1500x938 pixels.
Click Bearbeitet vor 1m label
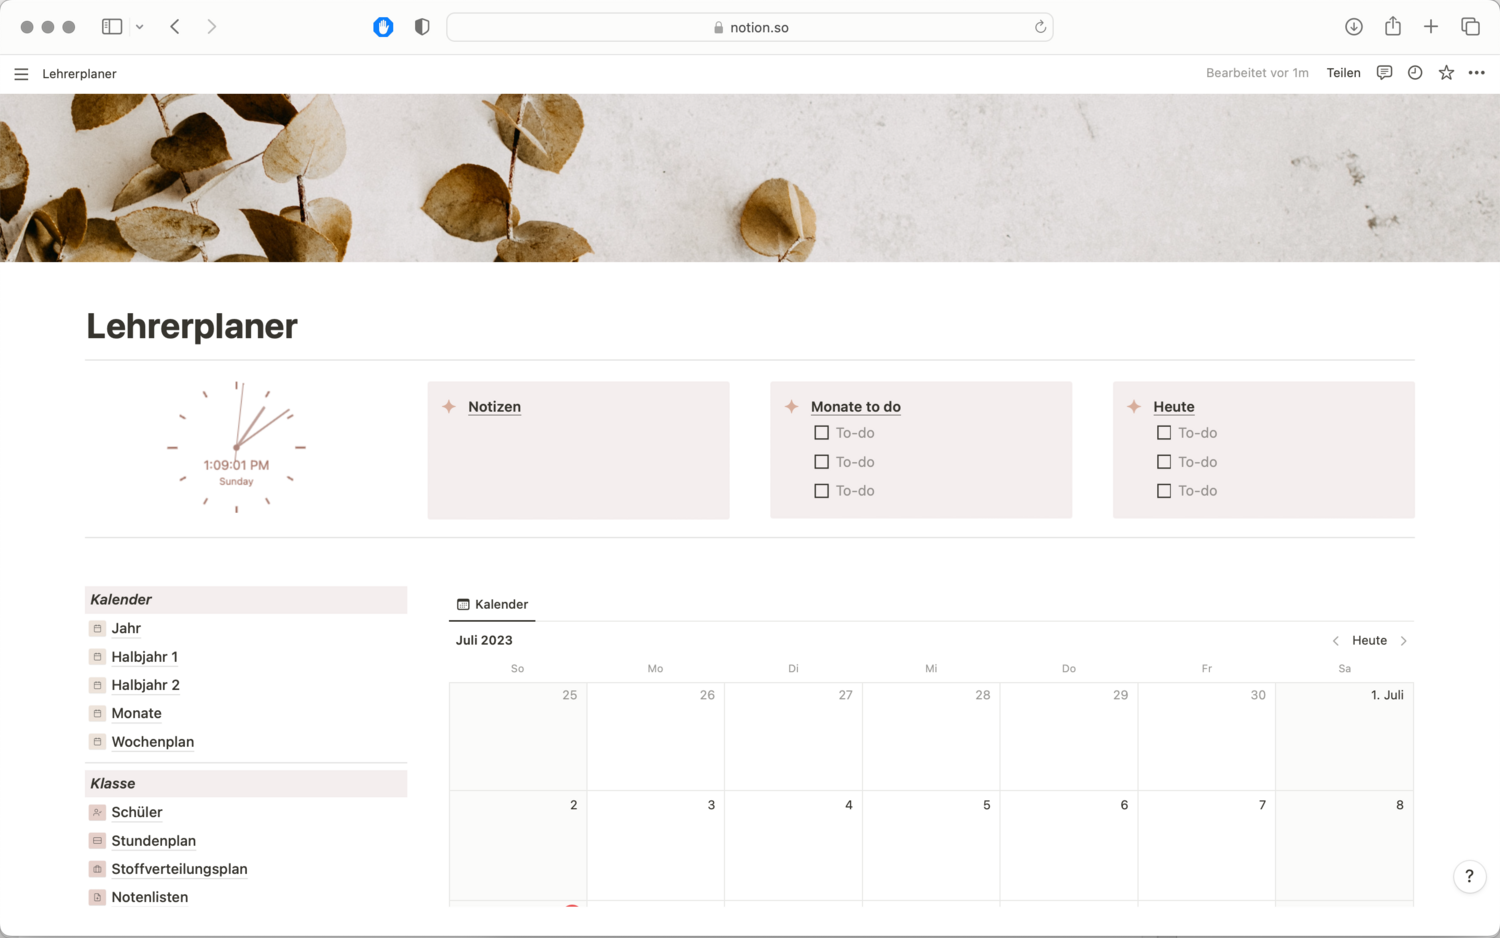pyautogui.click(x=1257, y=73)
